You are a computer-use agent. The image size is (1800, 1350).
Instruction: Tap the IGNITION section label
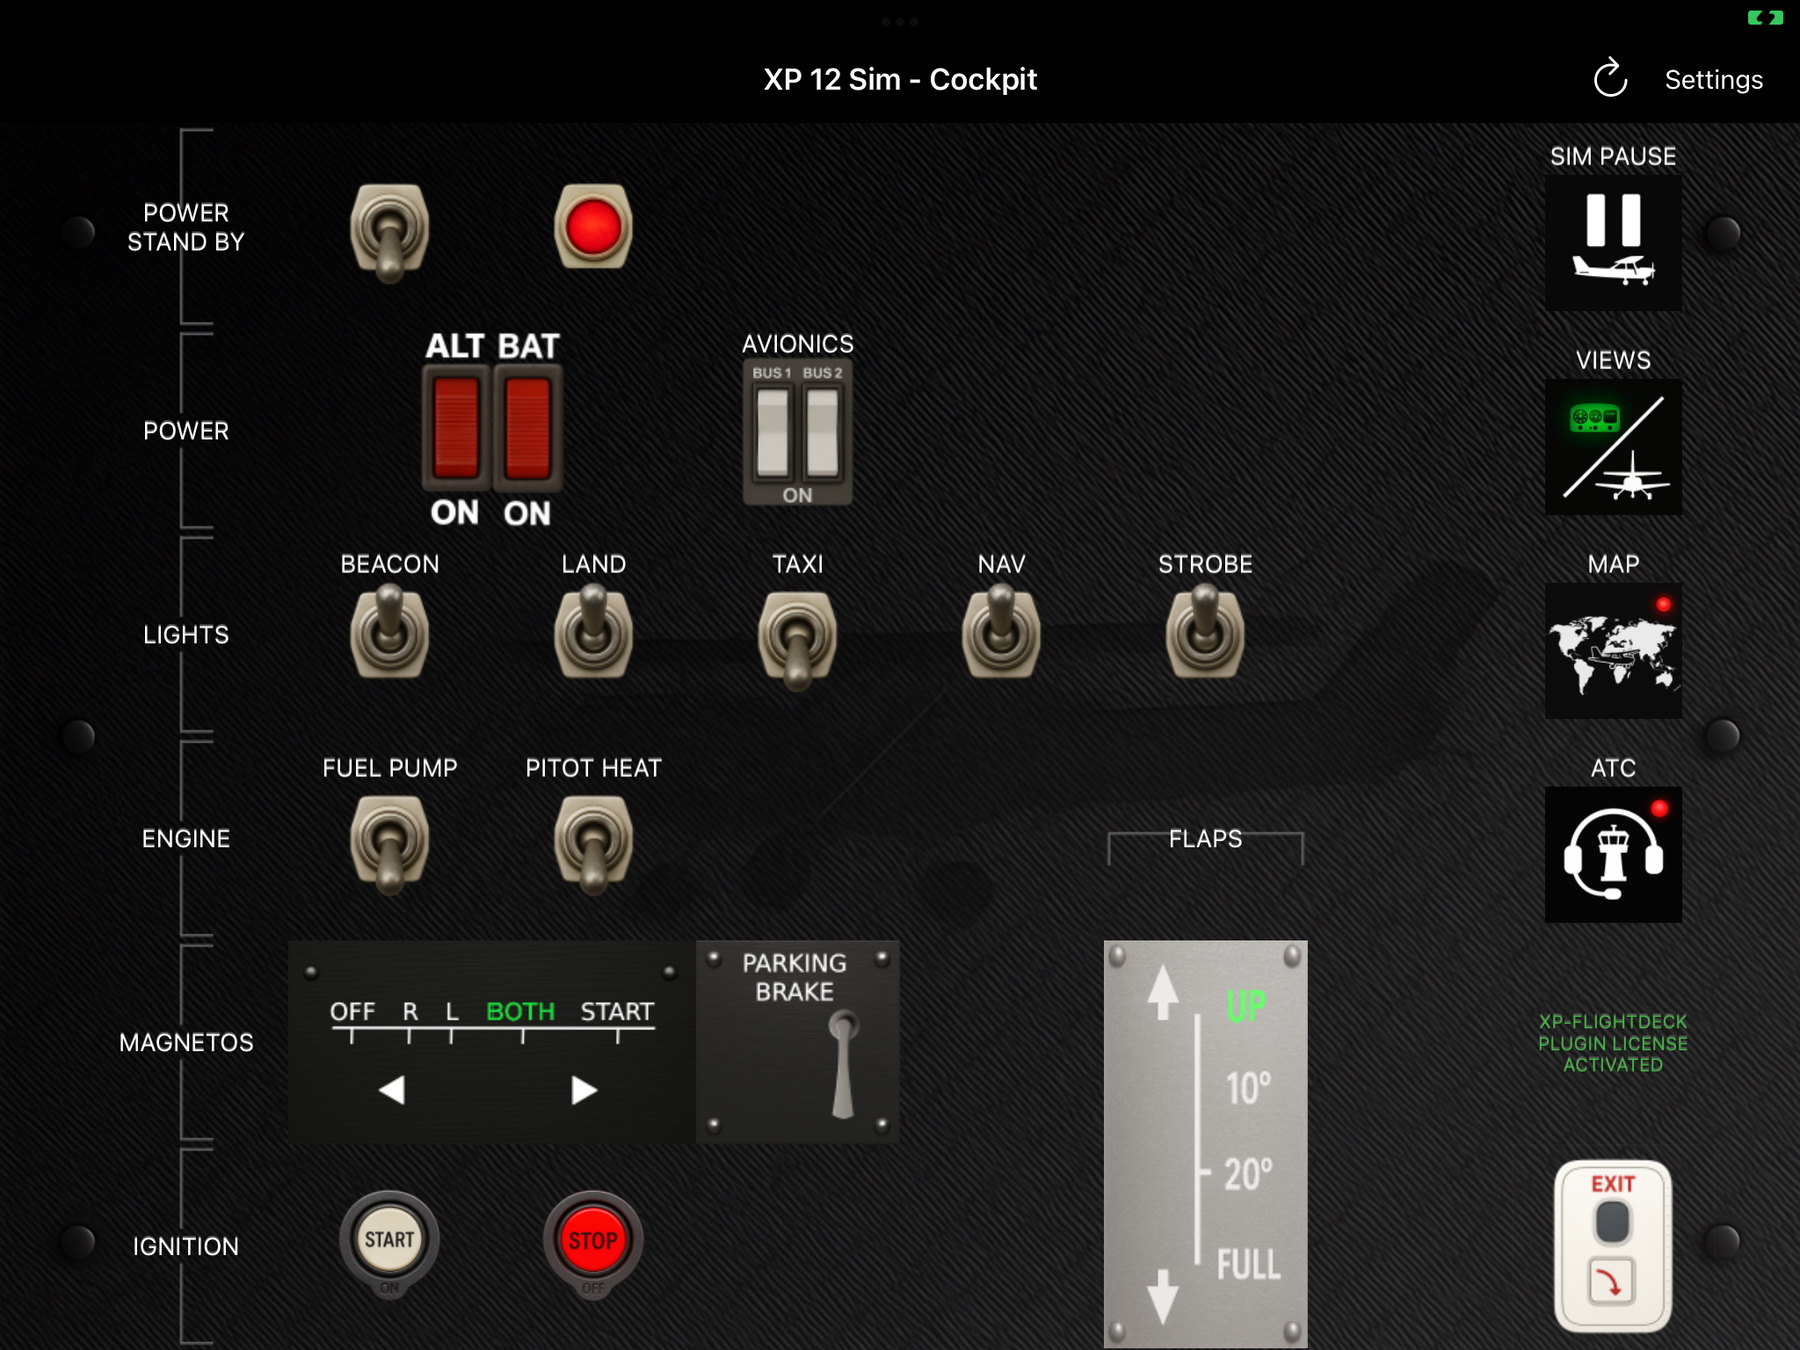186,1247
